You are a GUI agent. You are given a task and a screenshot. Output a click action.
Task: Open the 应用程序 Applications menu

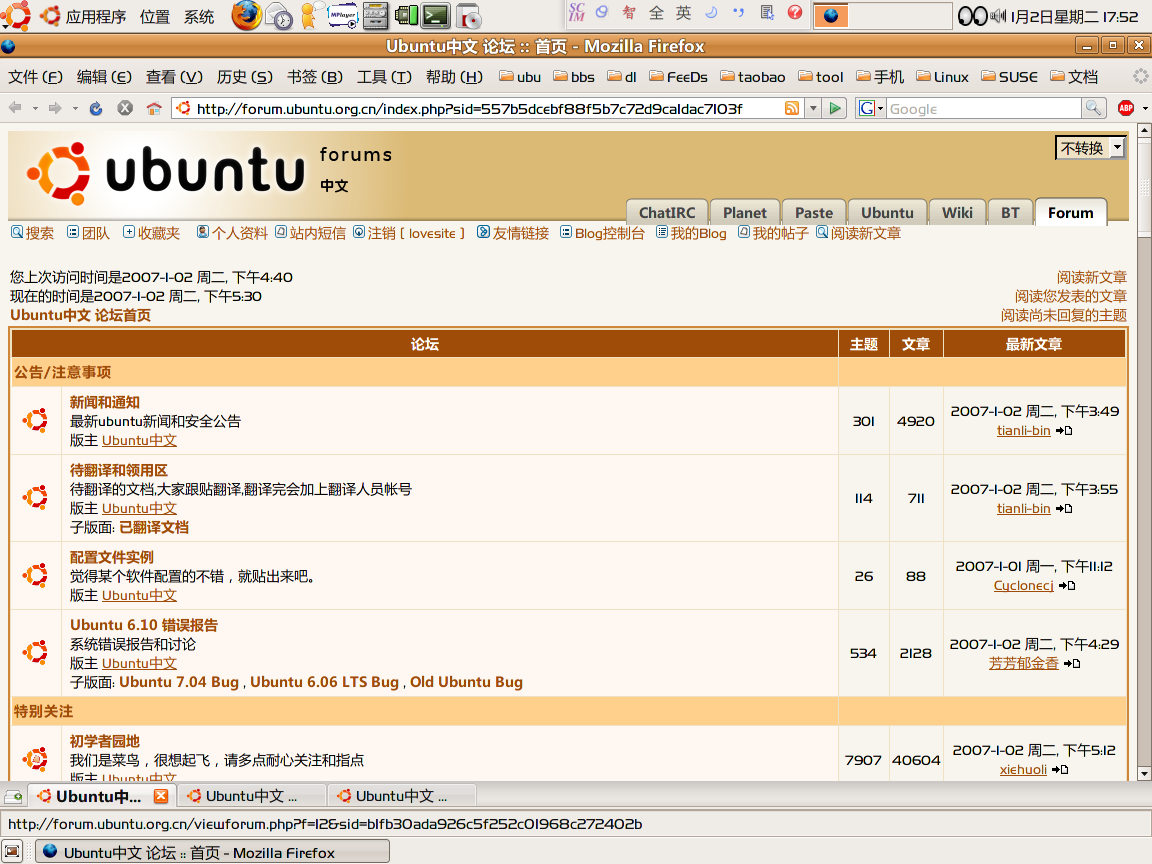96,16
